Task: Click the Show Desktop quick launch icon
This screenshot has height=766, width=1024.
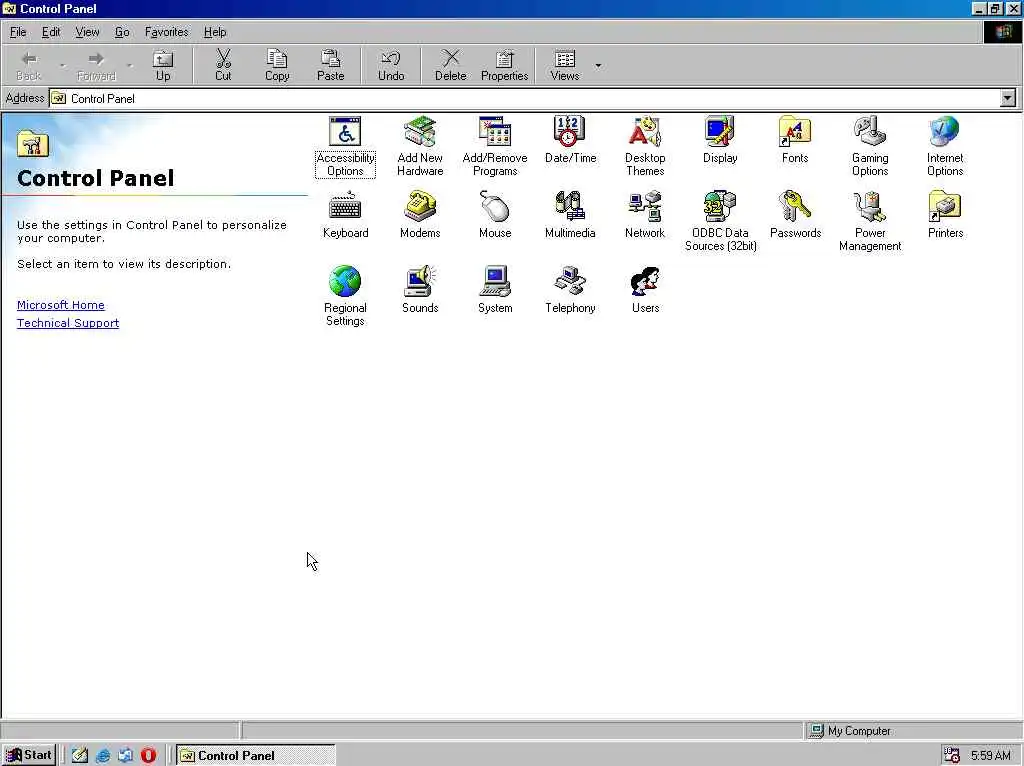Action: pyautogui.click(x=80, y=756)
